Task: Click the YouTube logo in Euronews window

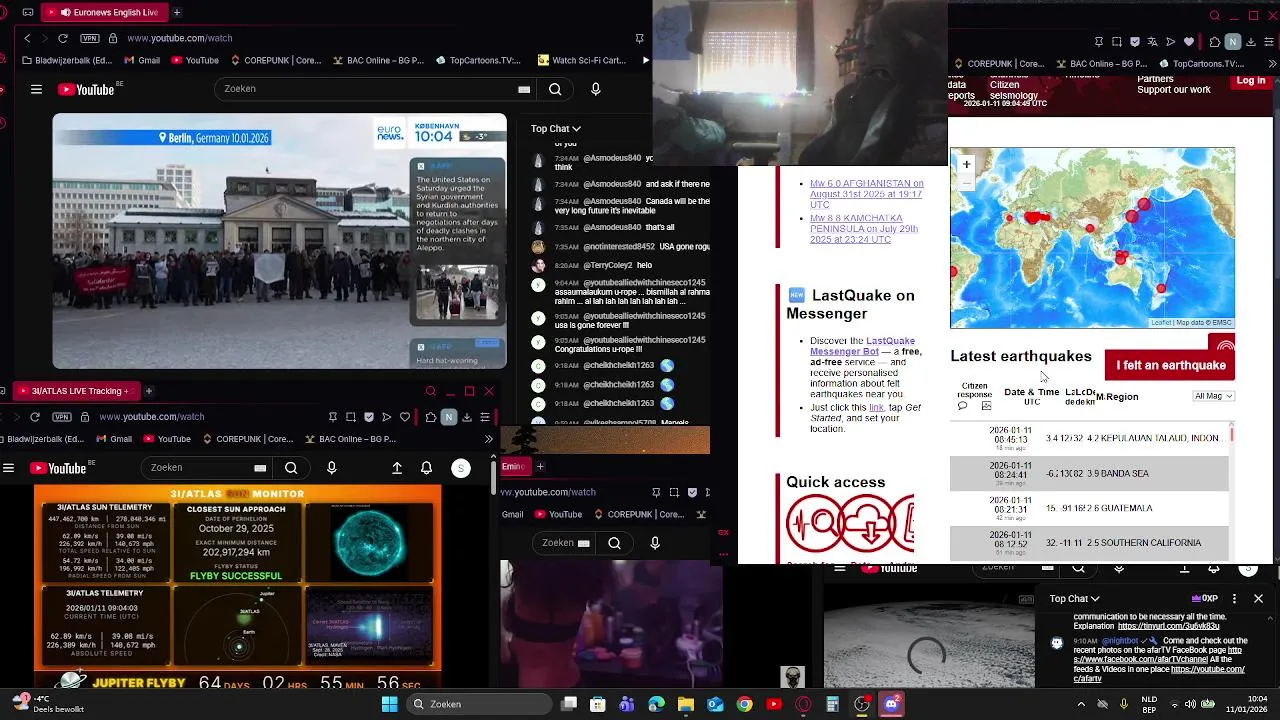Action: [x=86, y=89]
